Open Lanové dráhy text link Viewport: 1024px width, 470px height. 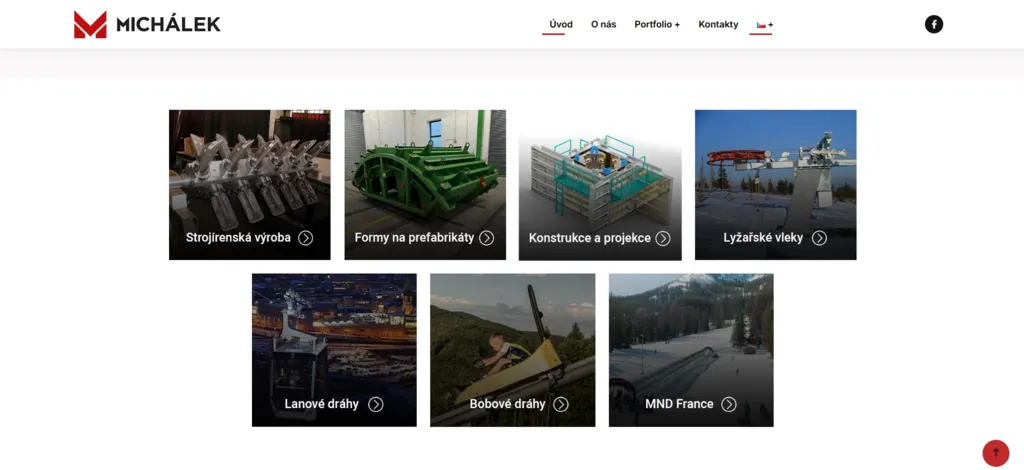click(321, 404)
